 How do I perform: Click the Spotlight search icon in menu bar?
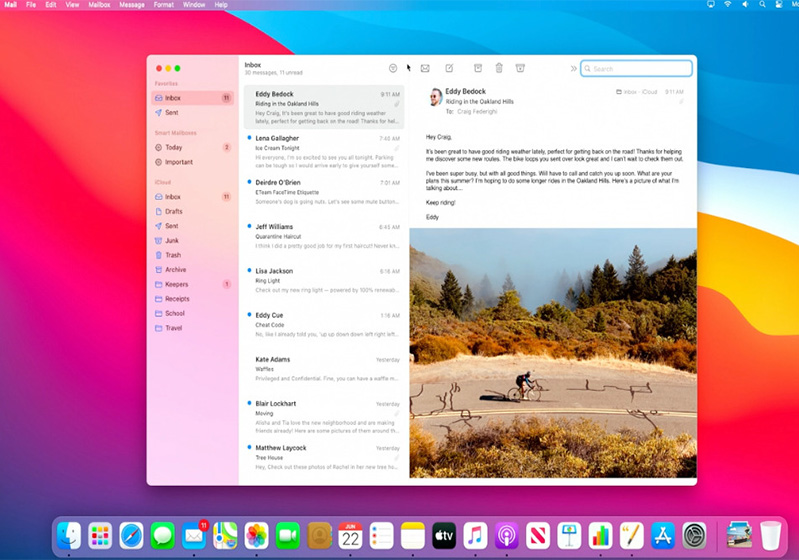(x=762, y=4)
